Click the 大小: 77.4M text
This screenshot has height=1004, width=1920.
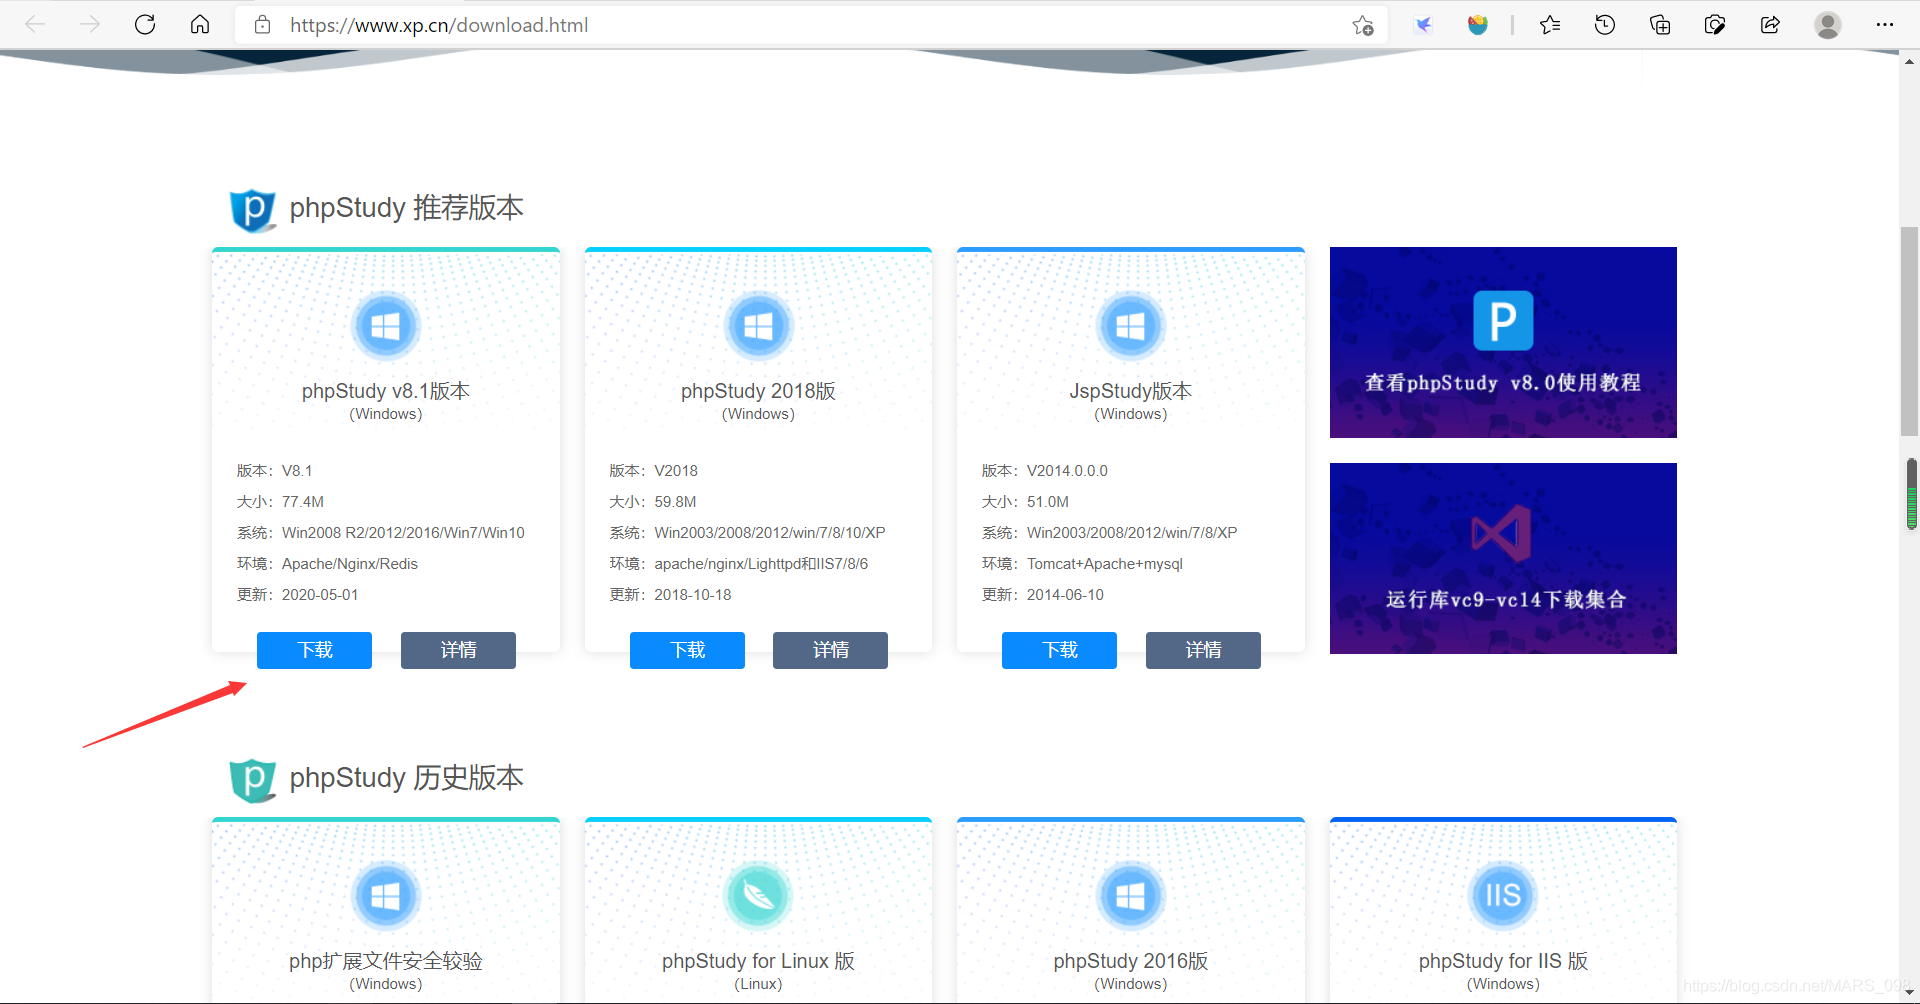[x=280, y=502]
